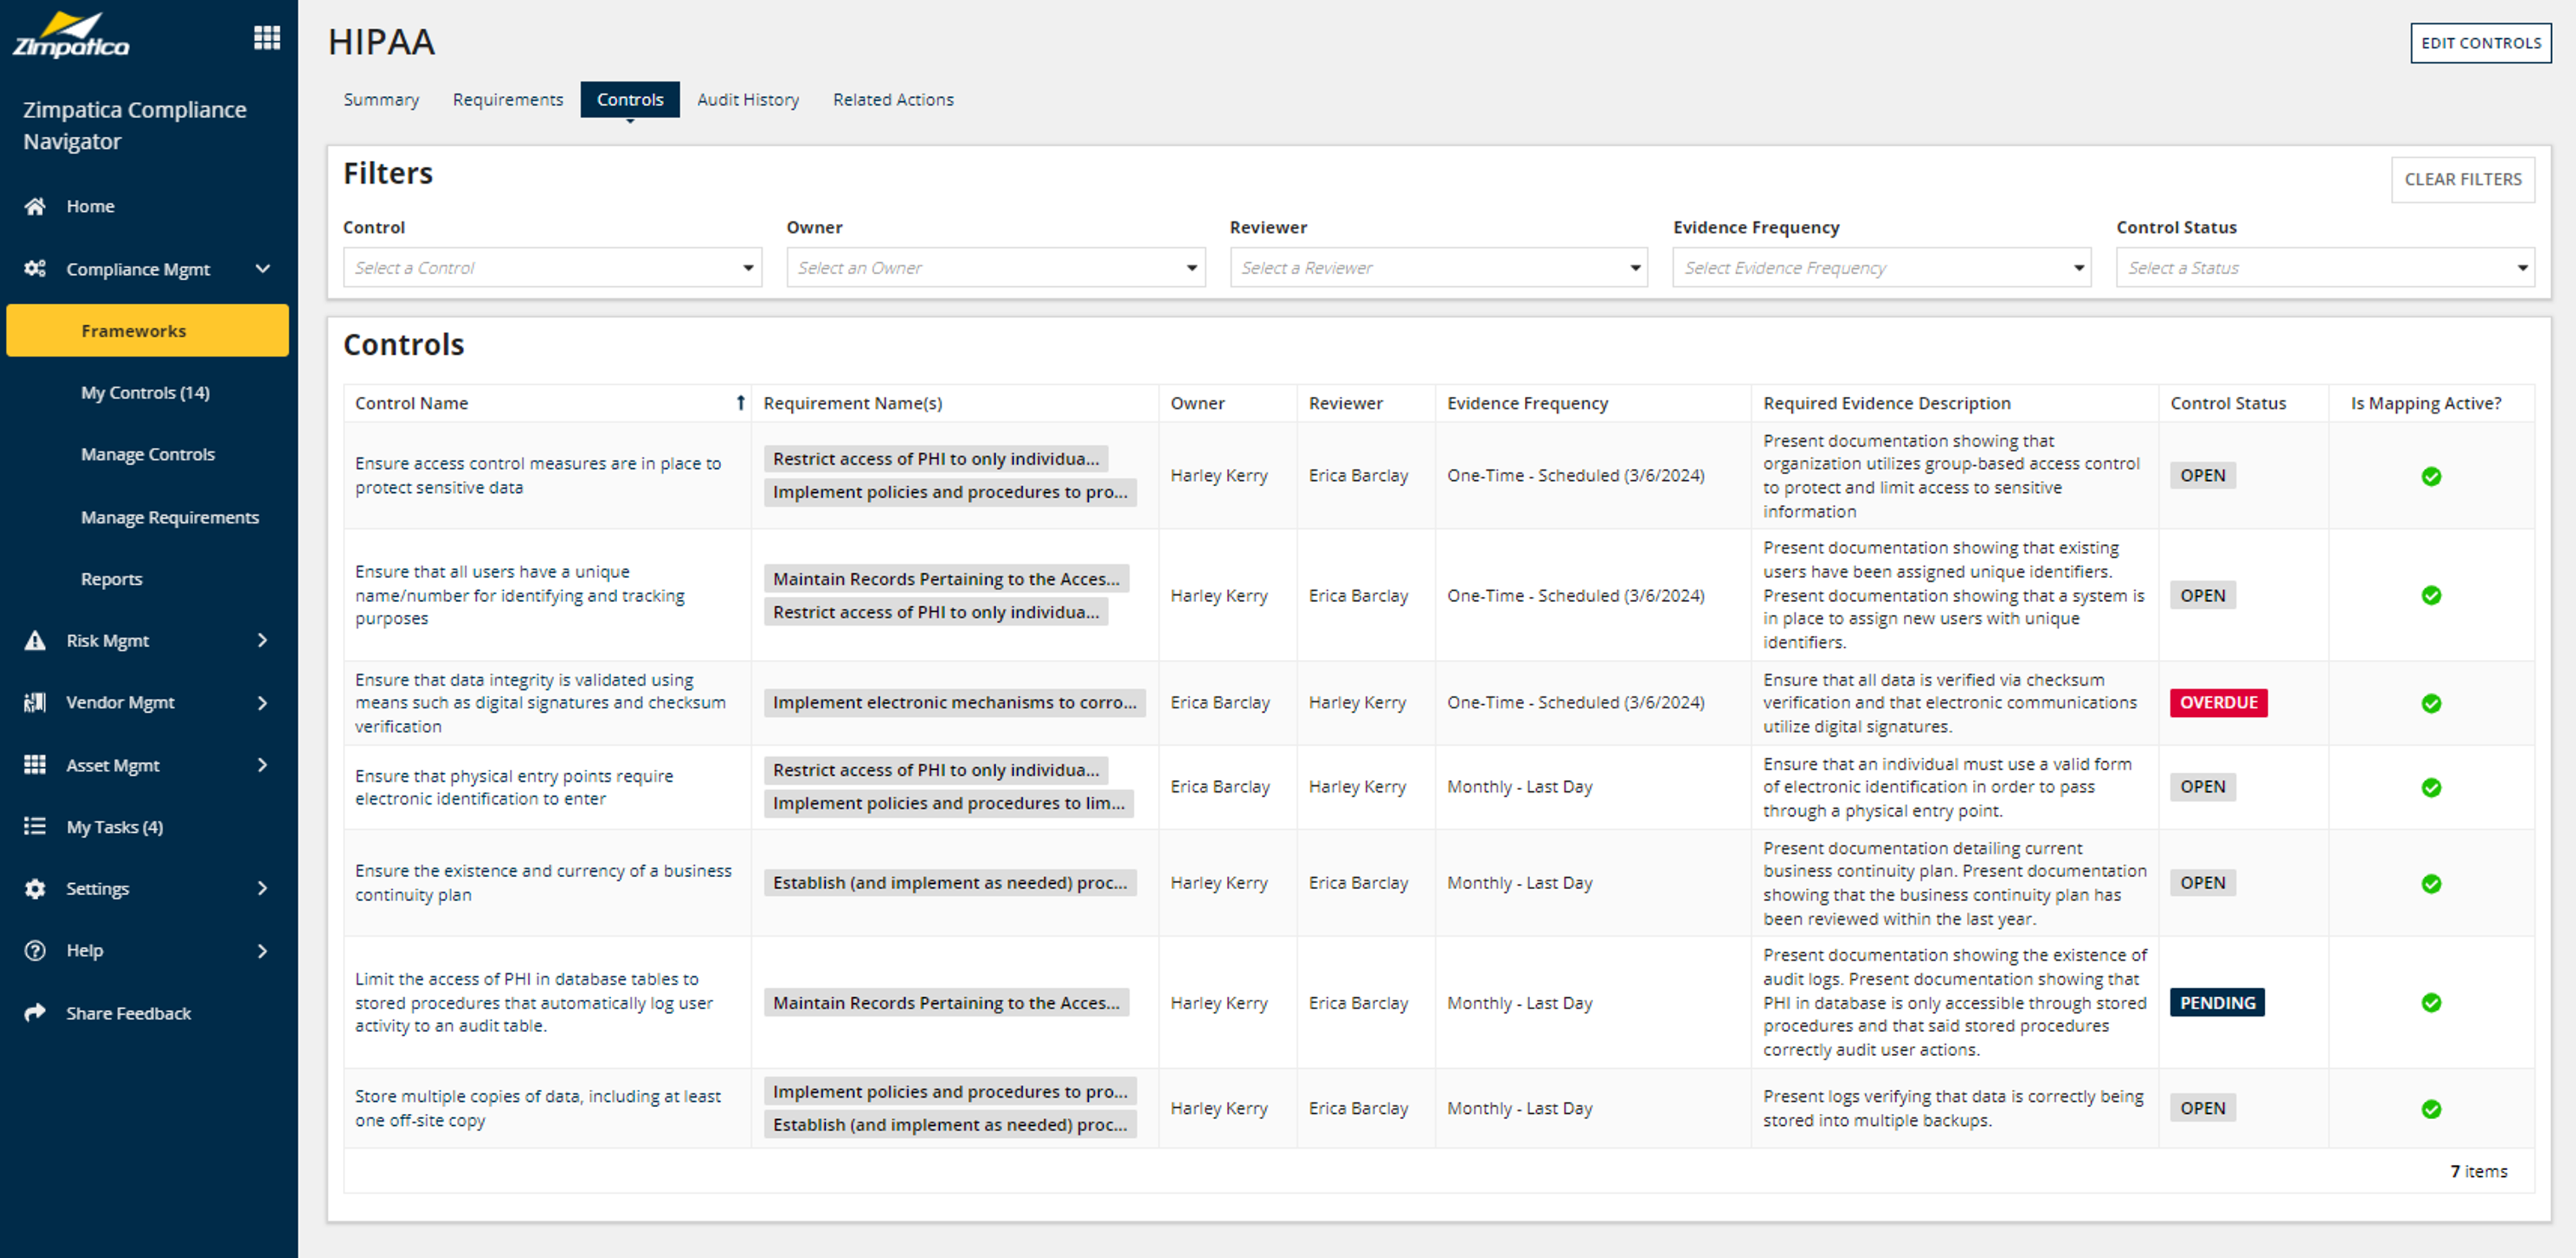Click the EDIT CONTROLS button
Image resolution: width=2576 pixels, height=1258 pixels.
click(2480, 43)
